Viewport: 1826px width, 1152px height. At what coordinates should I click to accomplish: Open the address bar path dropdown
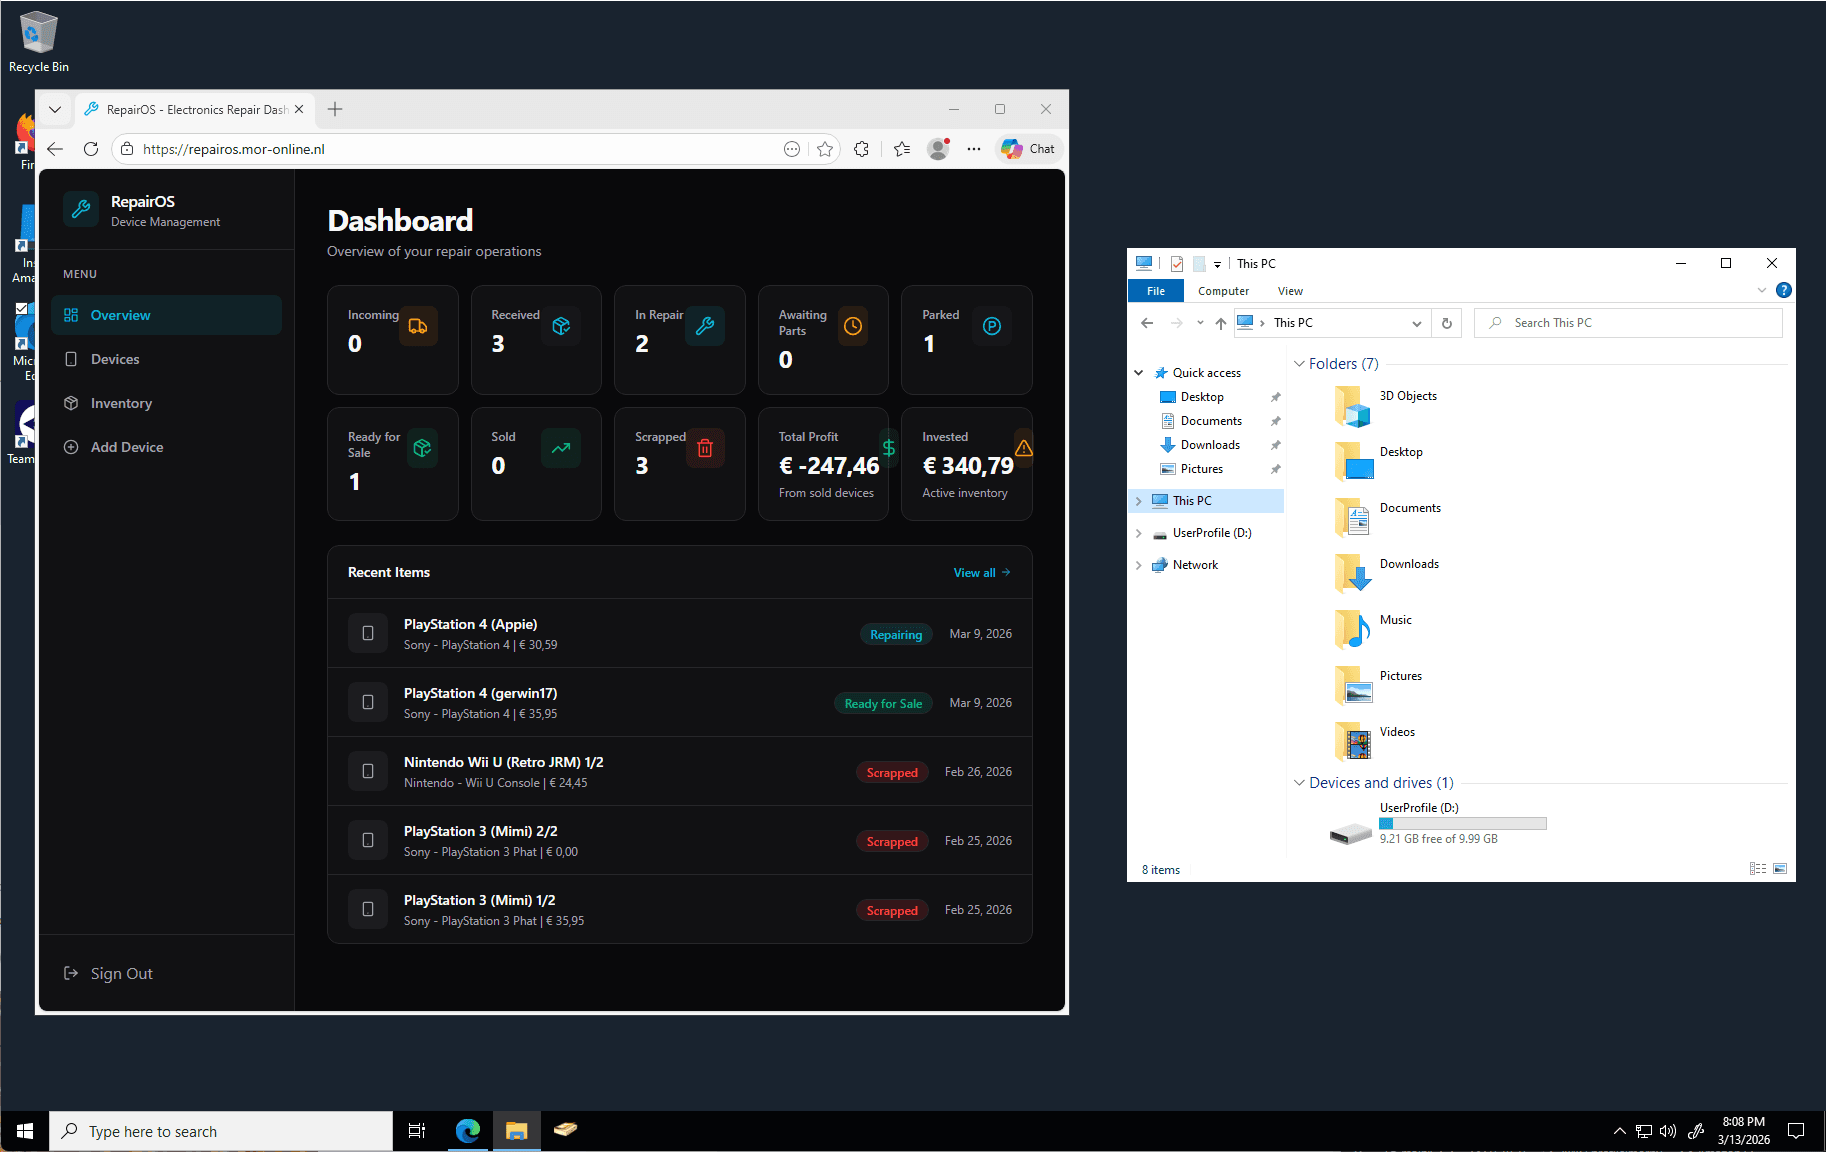(x=1417, y=322)
